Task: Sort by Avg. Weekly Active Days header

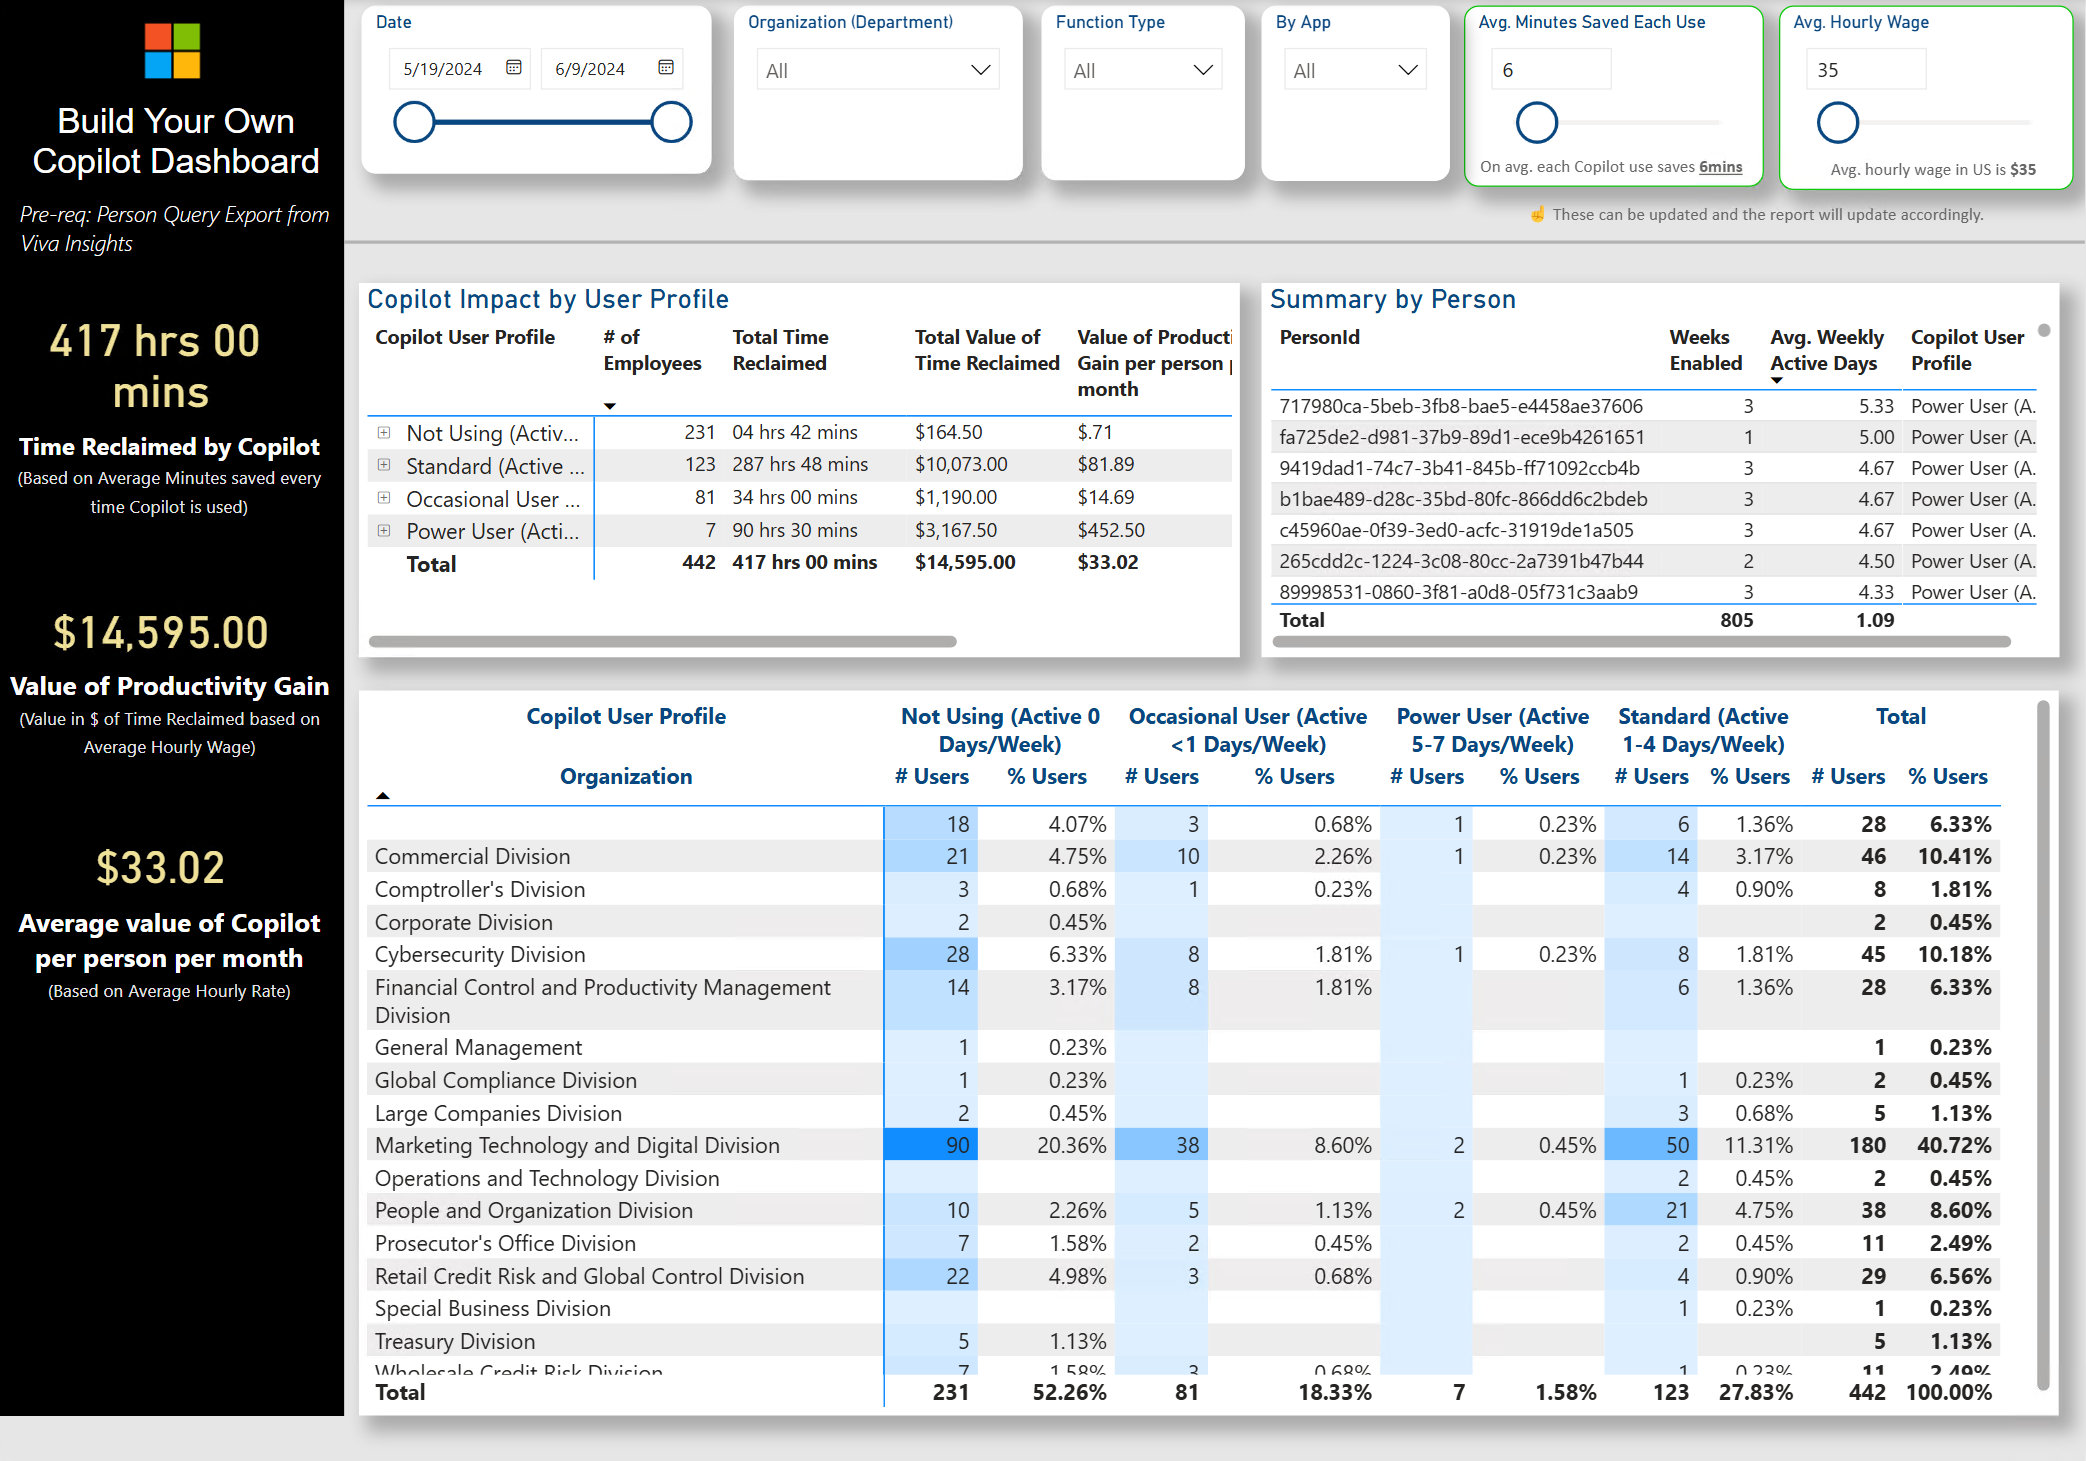Action: tap(1827, 350)
